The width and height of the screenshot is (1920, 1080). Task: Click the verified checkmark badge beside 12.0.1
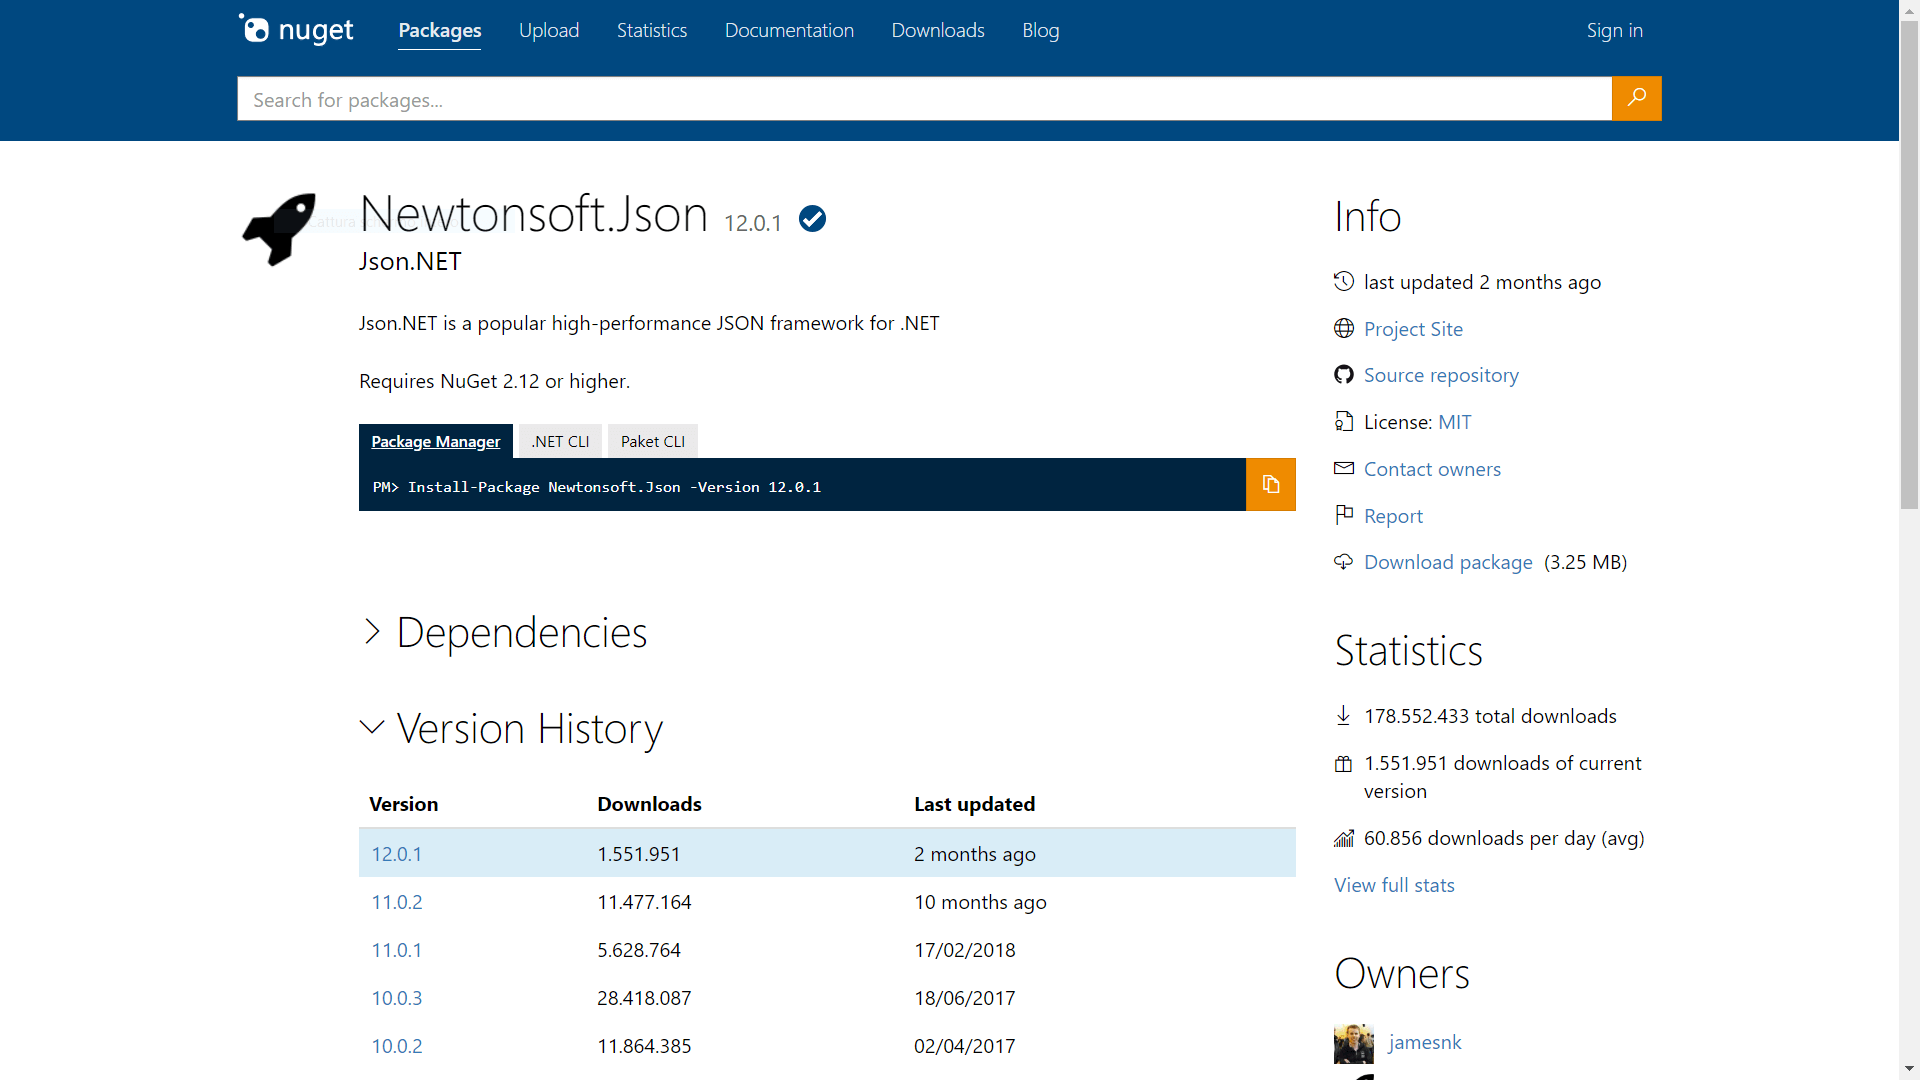coord(812,218)
